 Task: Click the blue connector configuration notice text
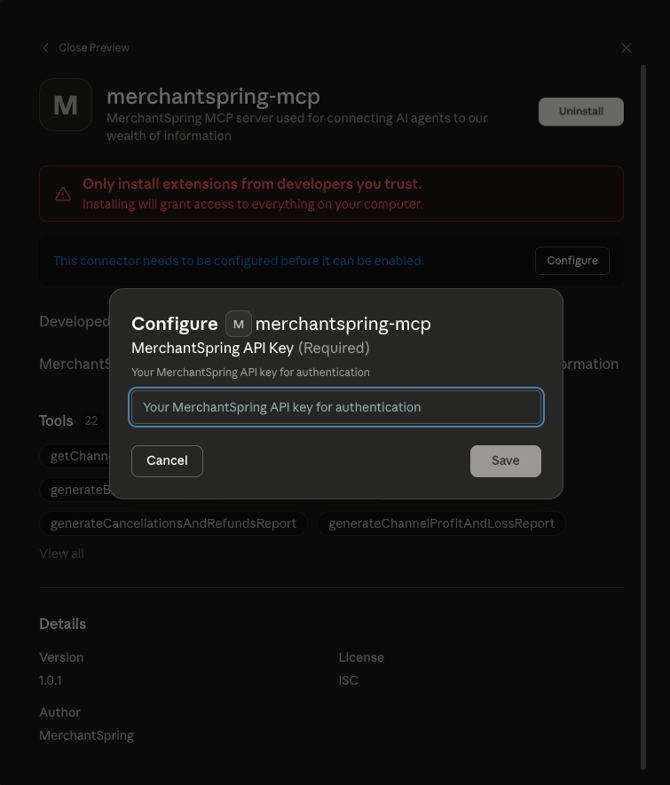click(x=238, y=261)
